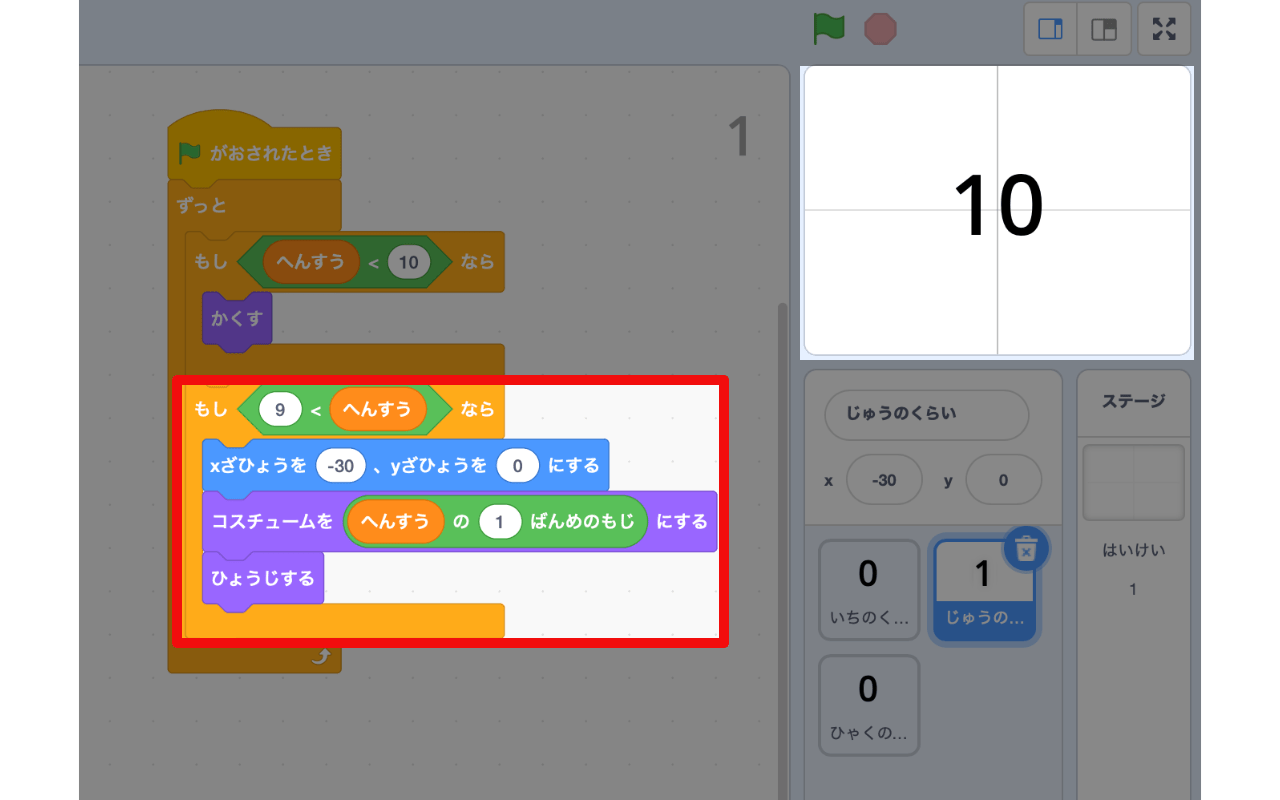Screen dimensions: 1280x800
Task: Click the ひょうじする show block
Action: coord(263,579)
